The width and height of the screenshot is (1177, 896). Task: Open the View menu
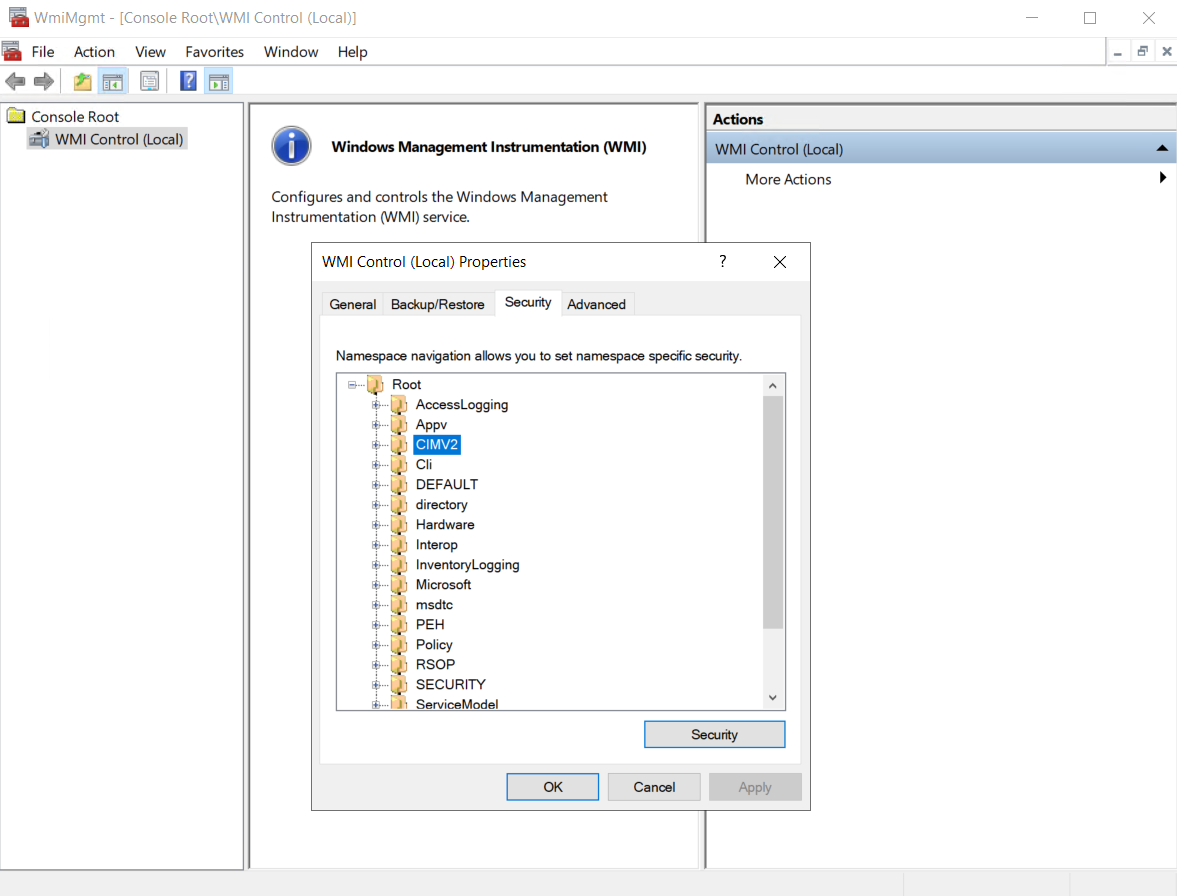(x=150, y=52)
